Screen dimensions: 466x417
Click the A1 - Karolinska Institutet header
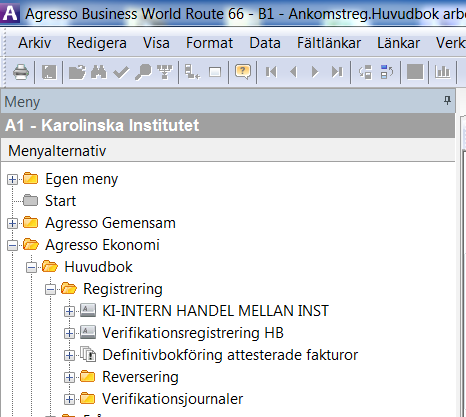228,125
